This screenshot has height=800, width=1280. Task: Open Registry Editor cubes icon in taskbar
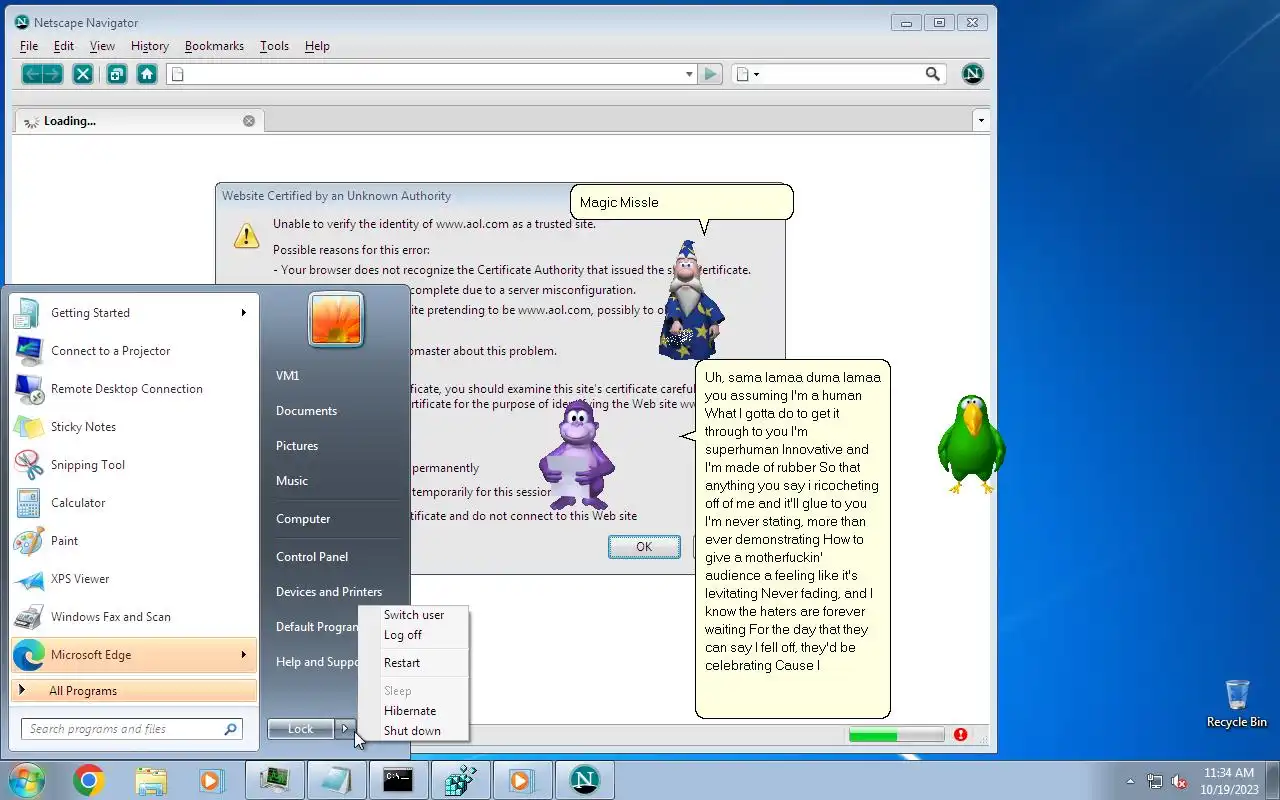click(460, 780)
